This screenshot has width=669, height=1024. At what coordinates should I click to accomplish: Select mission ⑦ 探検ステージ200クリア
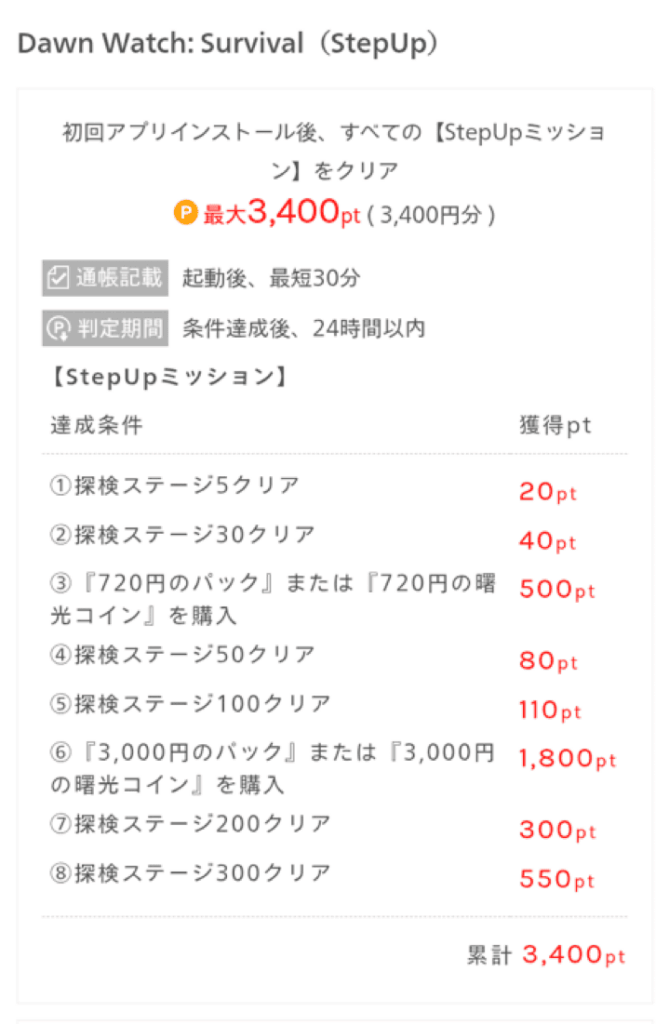point(190,824)
